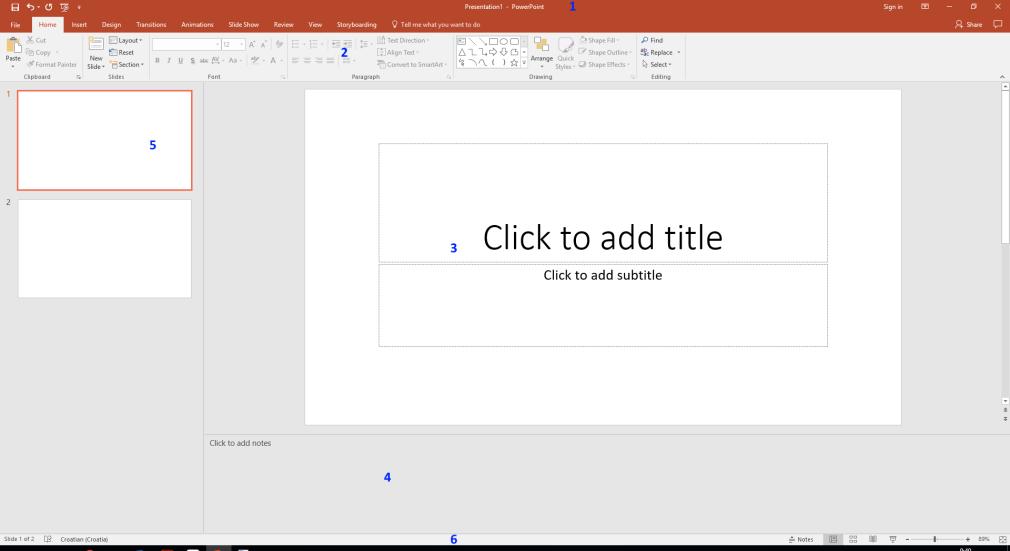Open the Storyboarding tab
Screen dimensions: 1010x551
tap(356, 24)
